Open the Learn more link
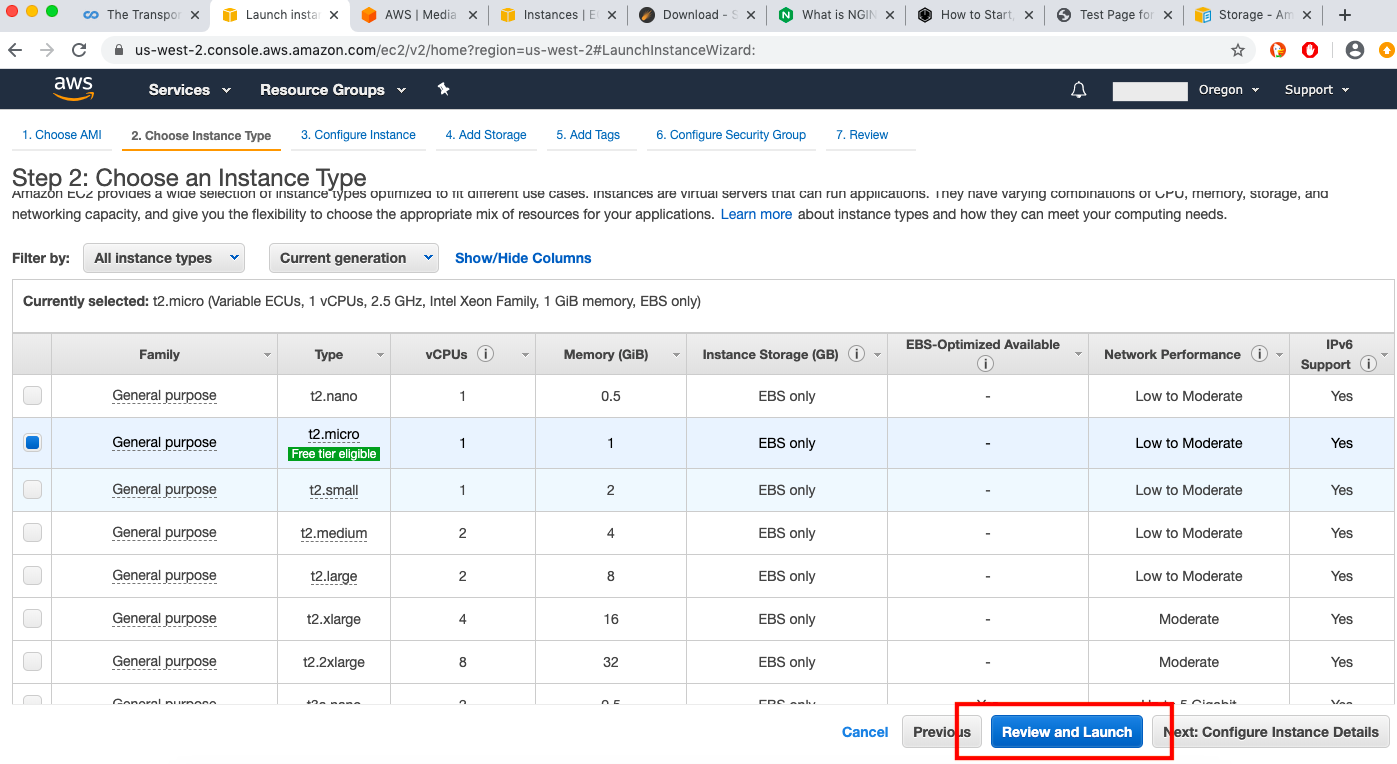Image resolution: width=1397 pixels, height=764 pixels. [756, 214]
